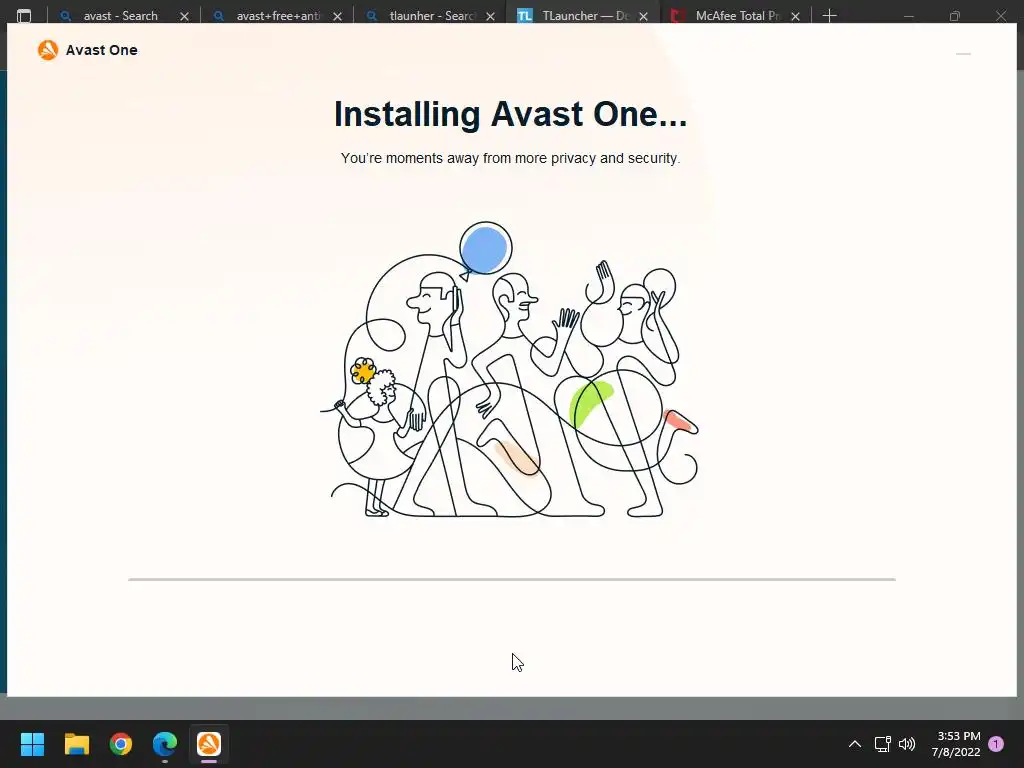Open the volume control tray icon
This screenshot has height=768, width=1024.
coord(907,744)
